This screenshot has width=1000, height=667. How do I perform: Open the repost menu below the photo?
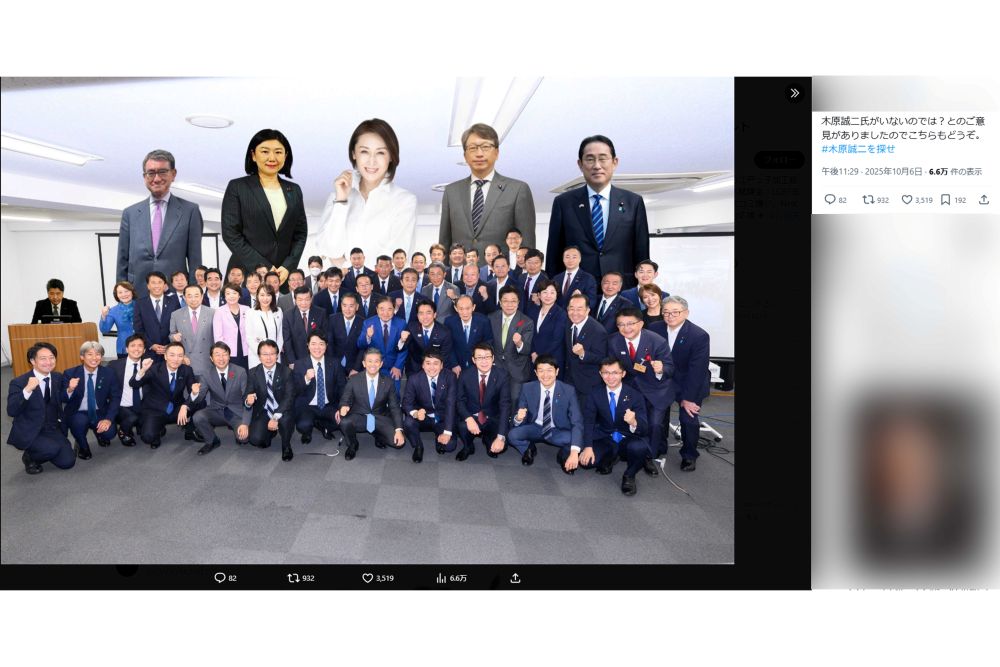coord(293,578)
